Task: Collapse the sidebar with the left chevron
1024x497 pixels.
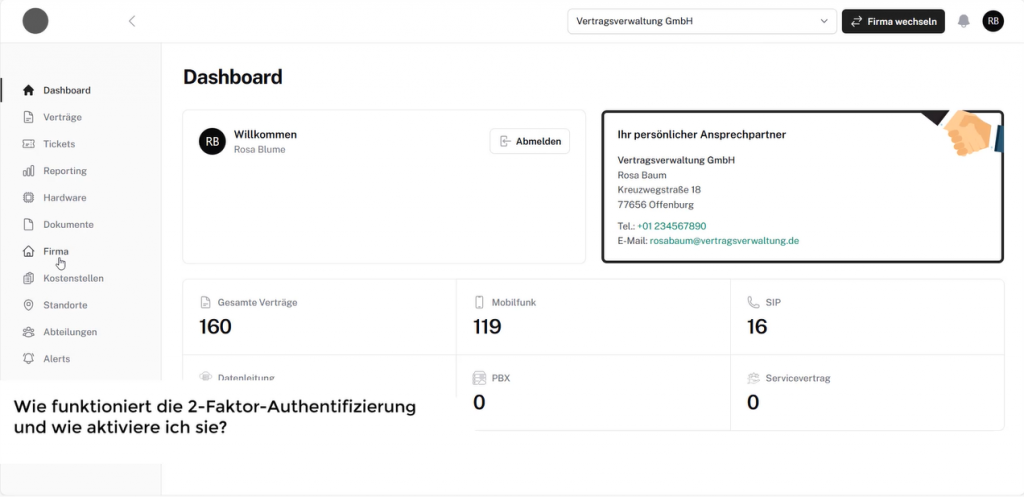Action: click(132, 21)
